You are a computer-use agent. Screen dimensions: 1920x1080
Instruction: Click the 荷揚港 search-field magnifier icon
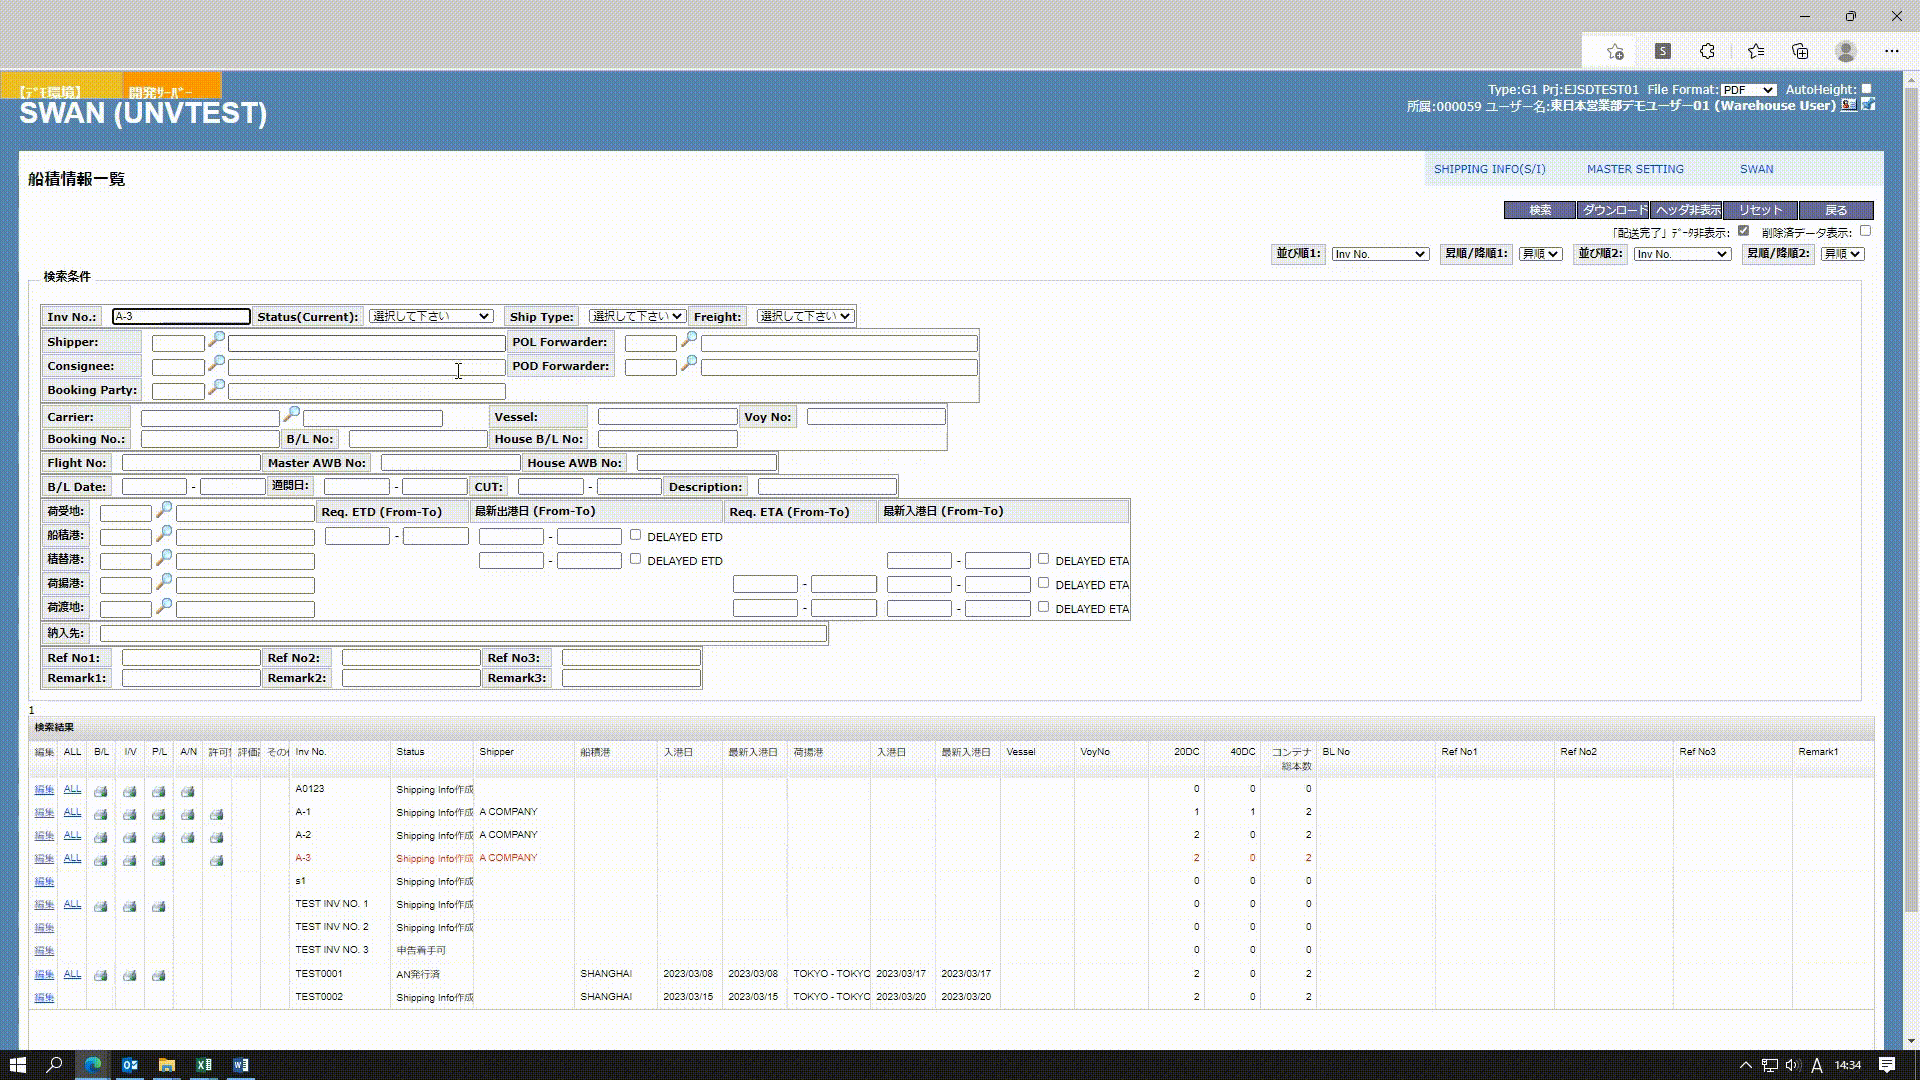tap(164, 582)
